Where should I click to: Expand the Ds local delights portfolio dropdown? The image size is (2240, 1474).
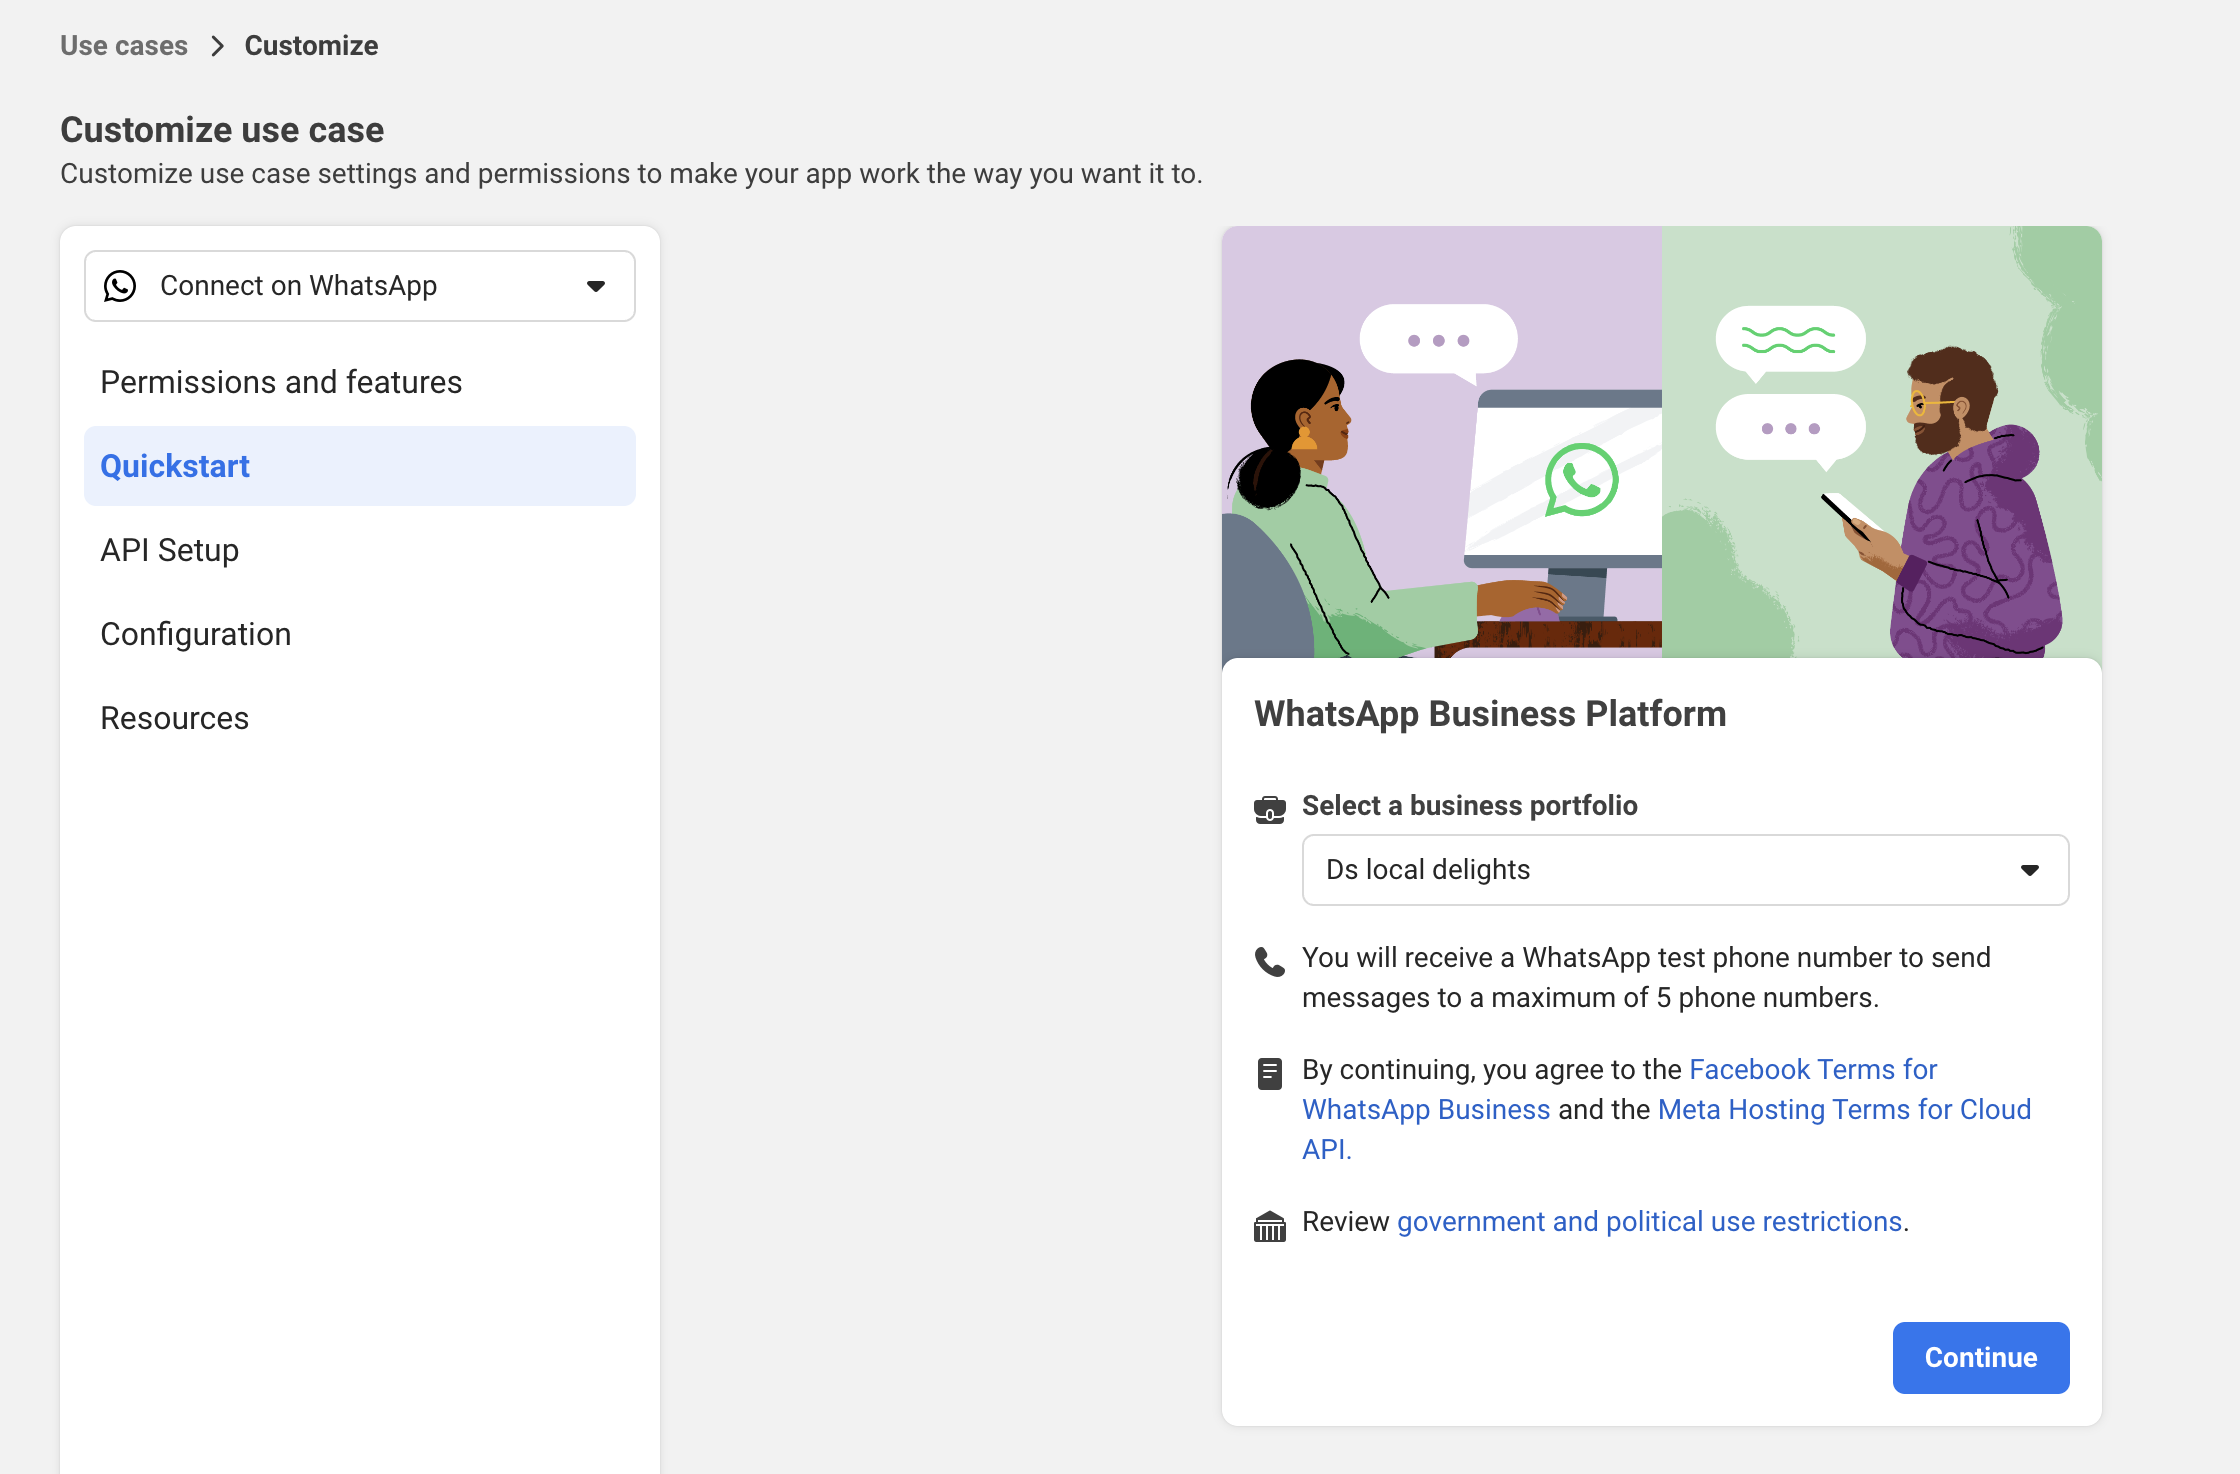(1684, 870)
